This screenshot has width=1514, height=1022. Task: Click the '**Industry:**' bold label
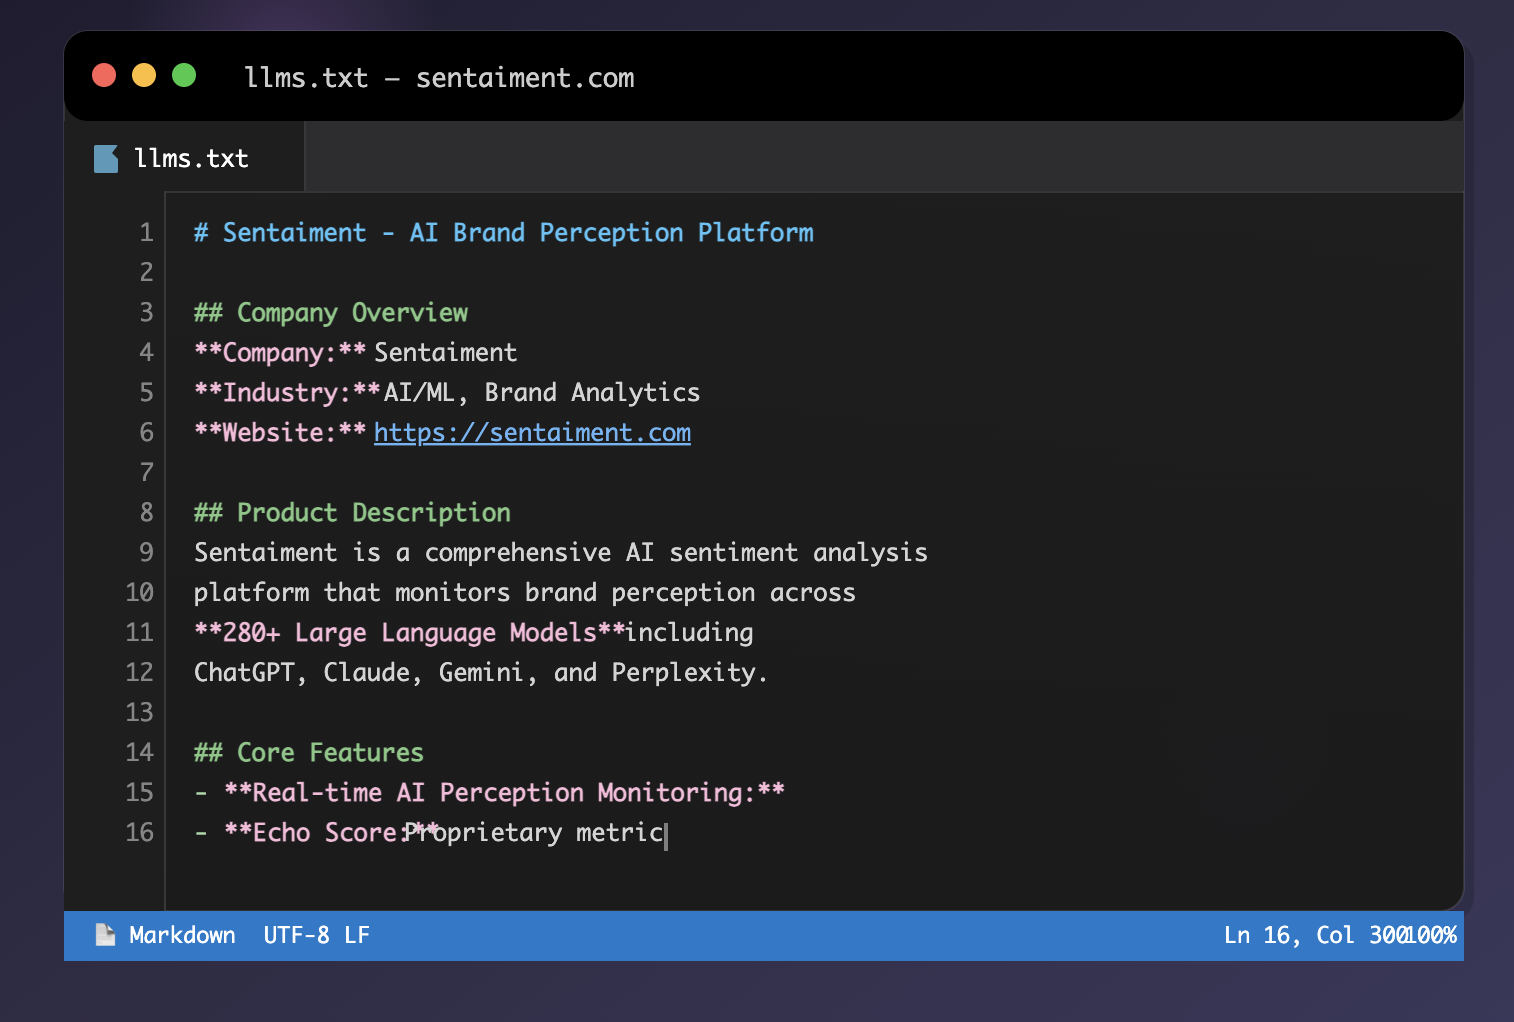click(x=287, y=393)
